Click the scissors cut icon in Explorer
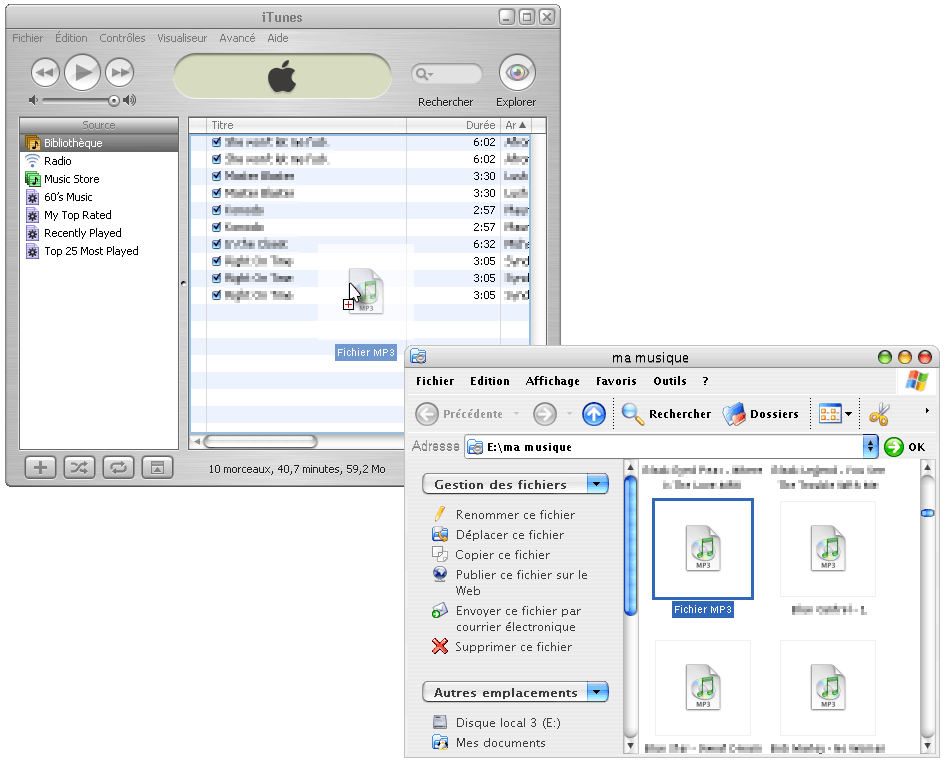The image size is (949, 762). click(x=879, y=415)
